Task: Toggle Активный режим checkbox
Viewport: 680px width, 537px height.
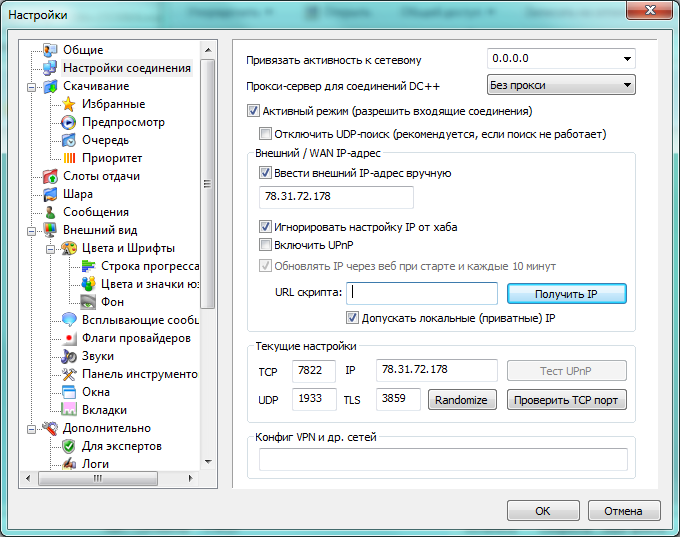Action: pyautogui.click(x=253, y=111)
